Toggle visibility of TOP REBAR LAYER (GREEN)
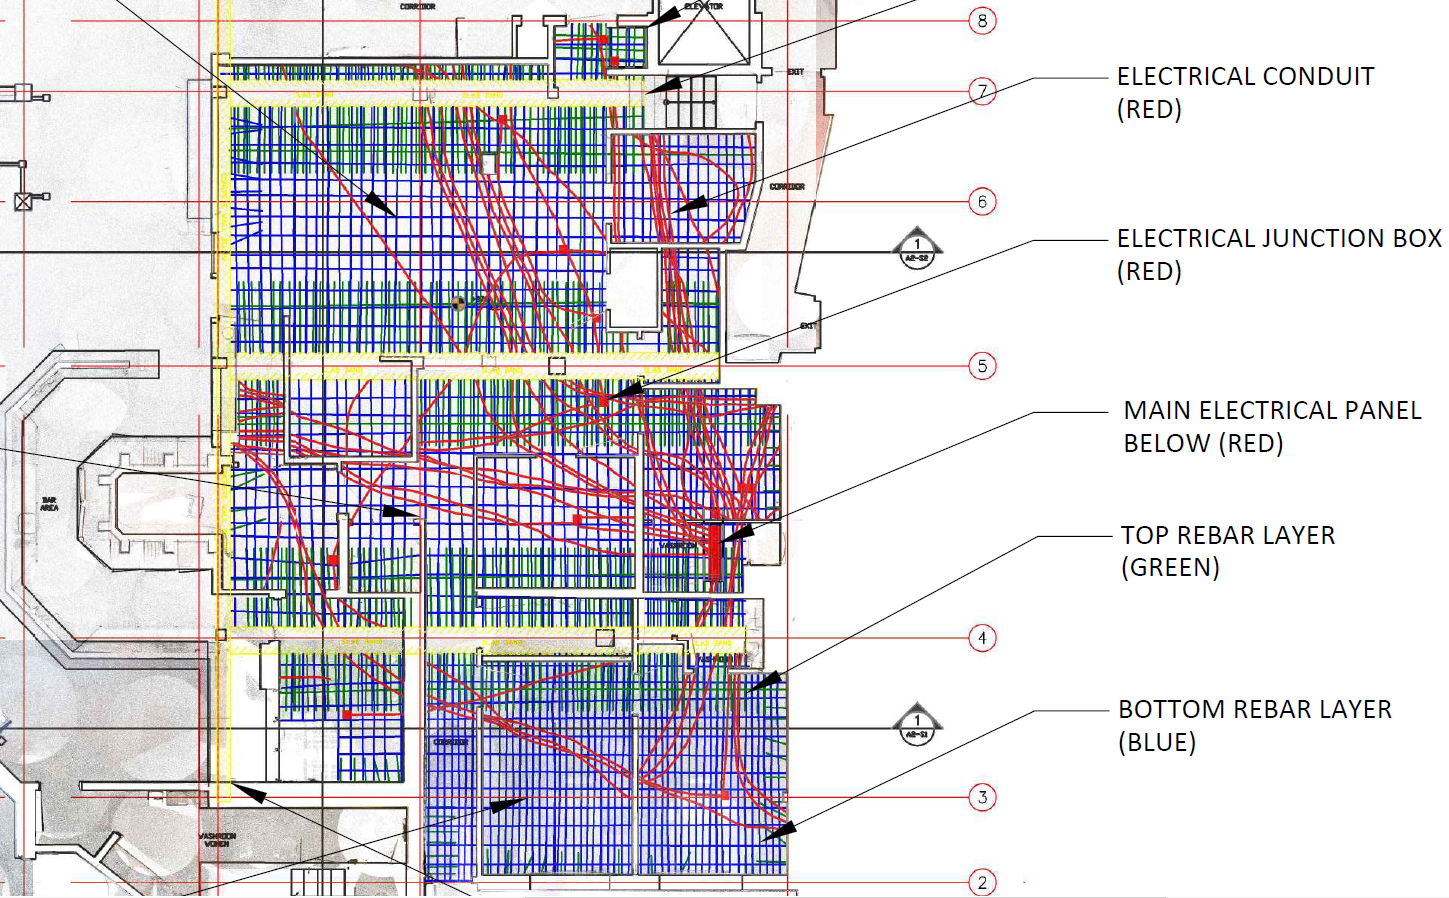This screenshot has width=1449, height=898. point(1229,551)
